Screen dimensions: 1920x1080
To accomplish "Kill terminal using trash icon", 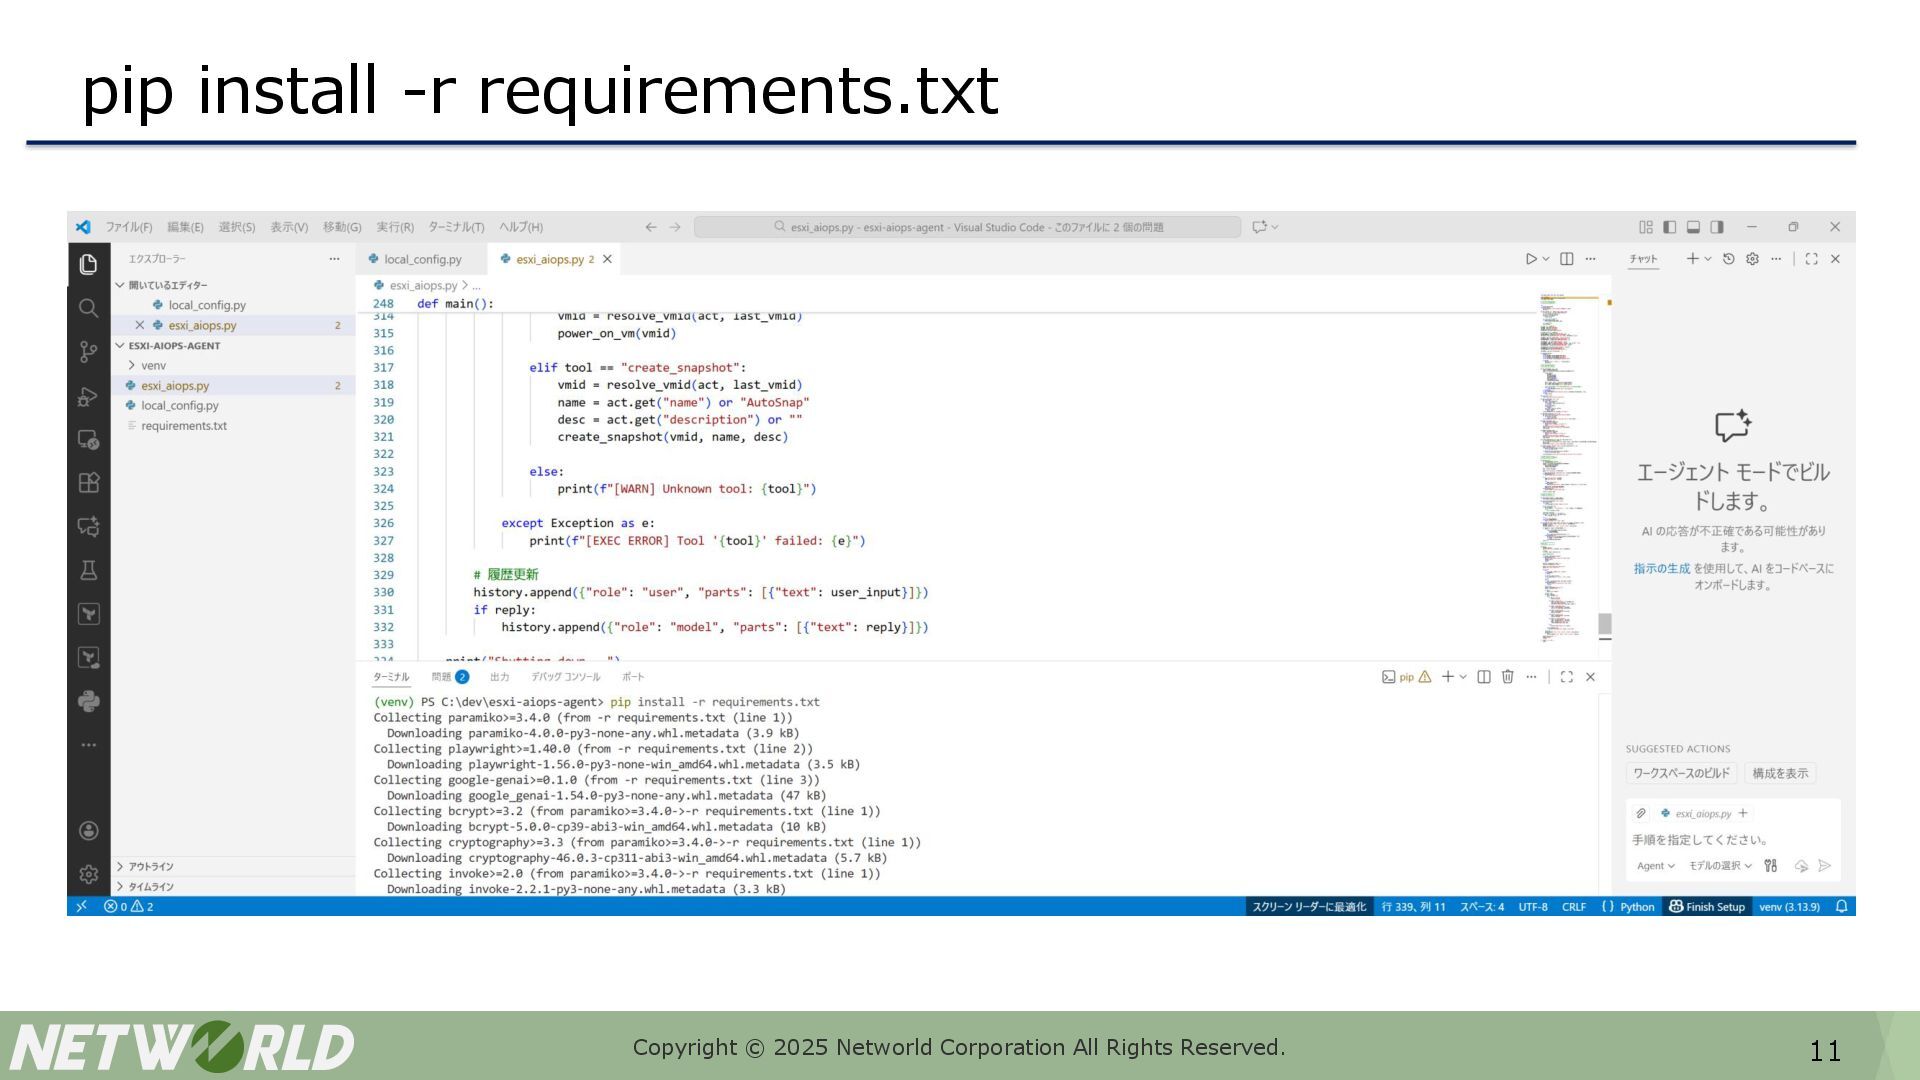I will pos(1507,677).
